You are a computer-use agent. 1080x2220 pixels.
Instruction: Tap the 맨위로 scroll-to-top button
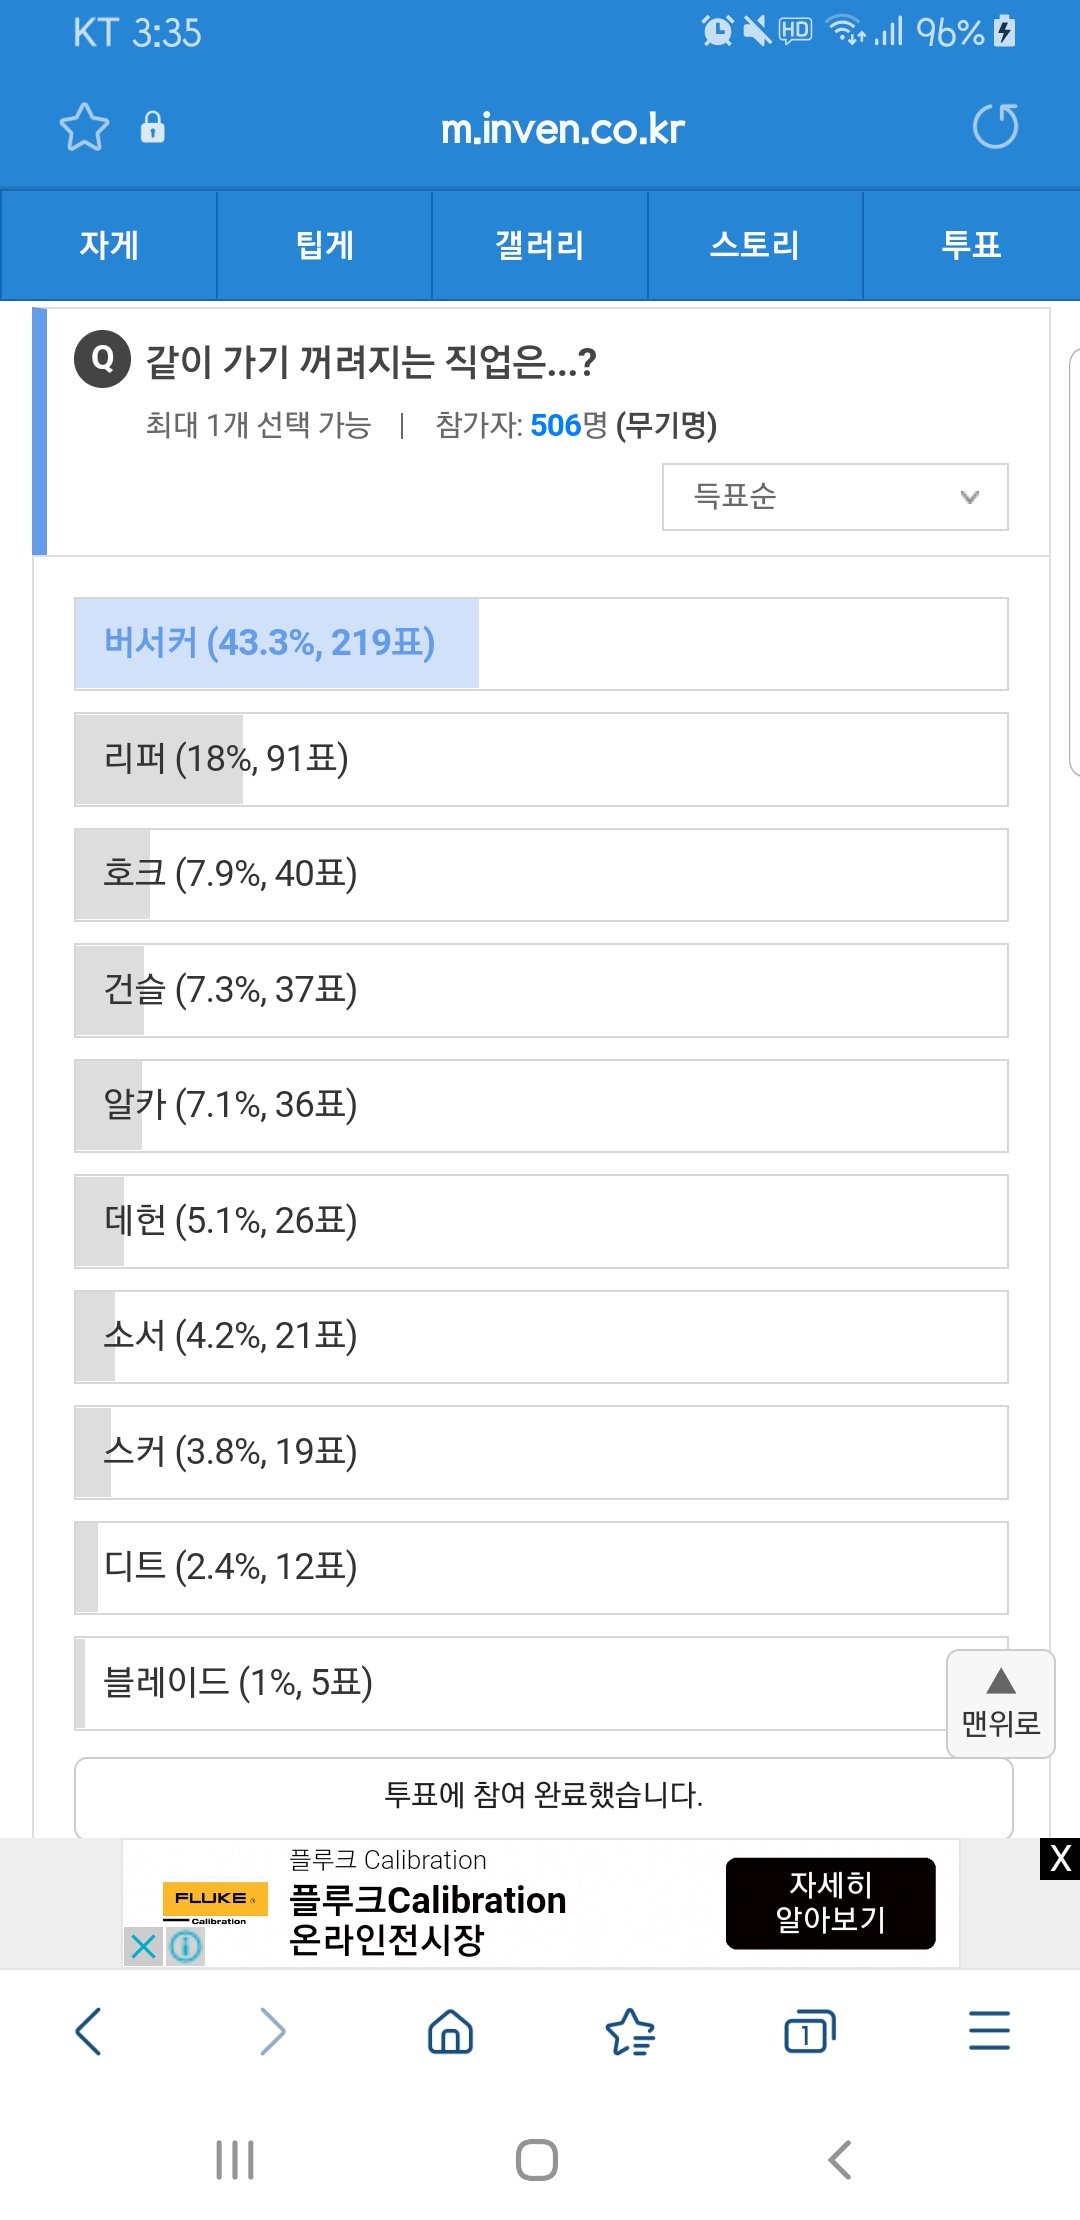[x=1000, y=1703]
